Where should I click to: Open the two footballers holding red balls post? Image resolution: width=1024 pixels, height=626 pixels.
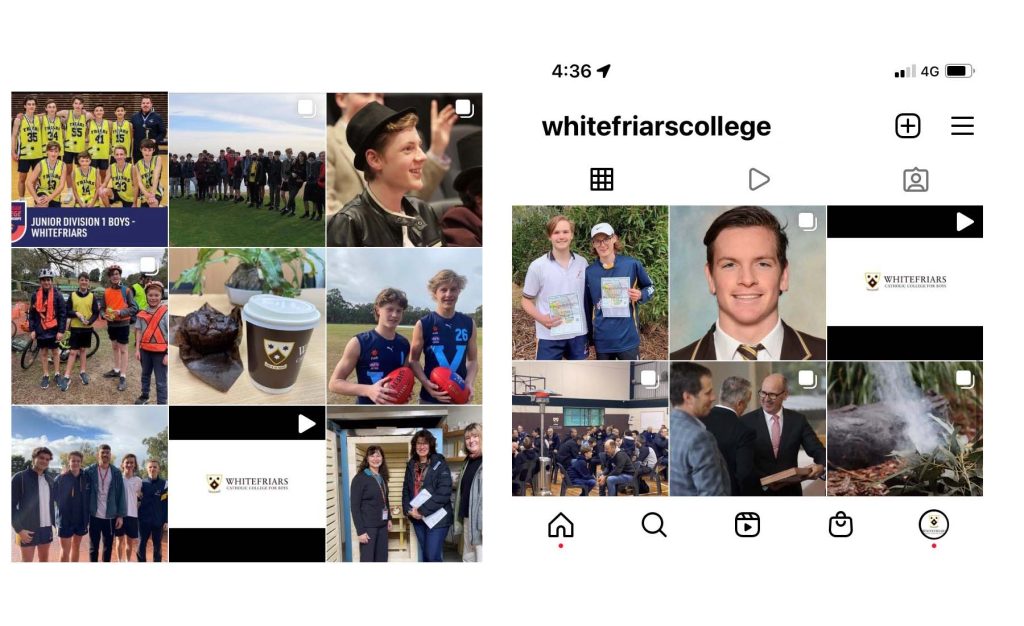(x=404, y=326)
